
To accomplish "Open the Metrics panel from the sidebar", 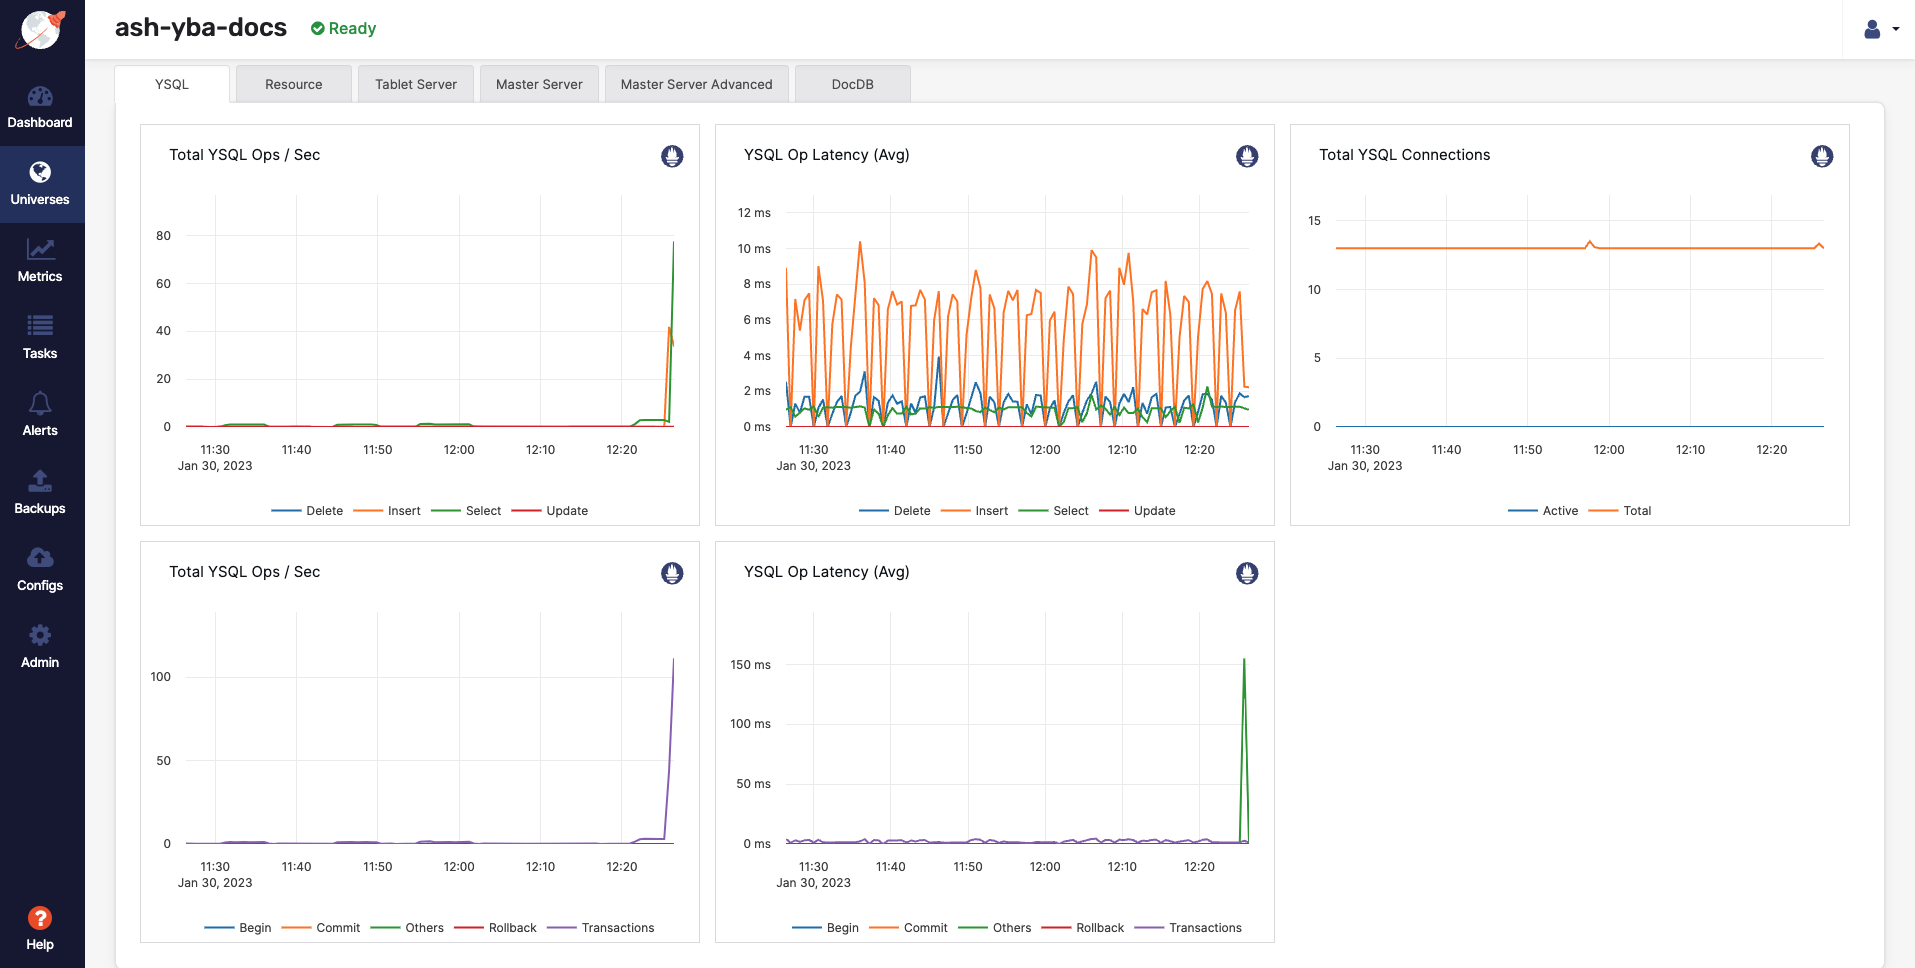I will pos(40,260).
